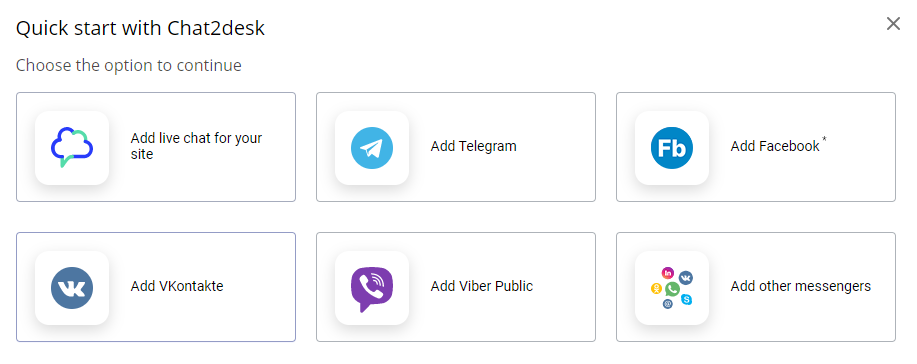Viewport: 917px width, 364px height.
Task: Choose the 'Add Telegram' label
Action: (474, 146)
